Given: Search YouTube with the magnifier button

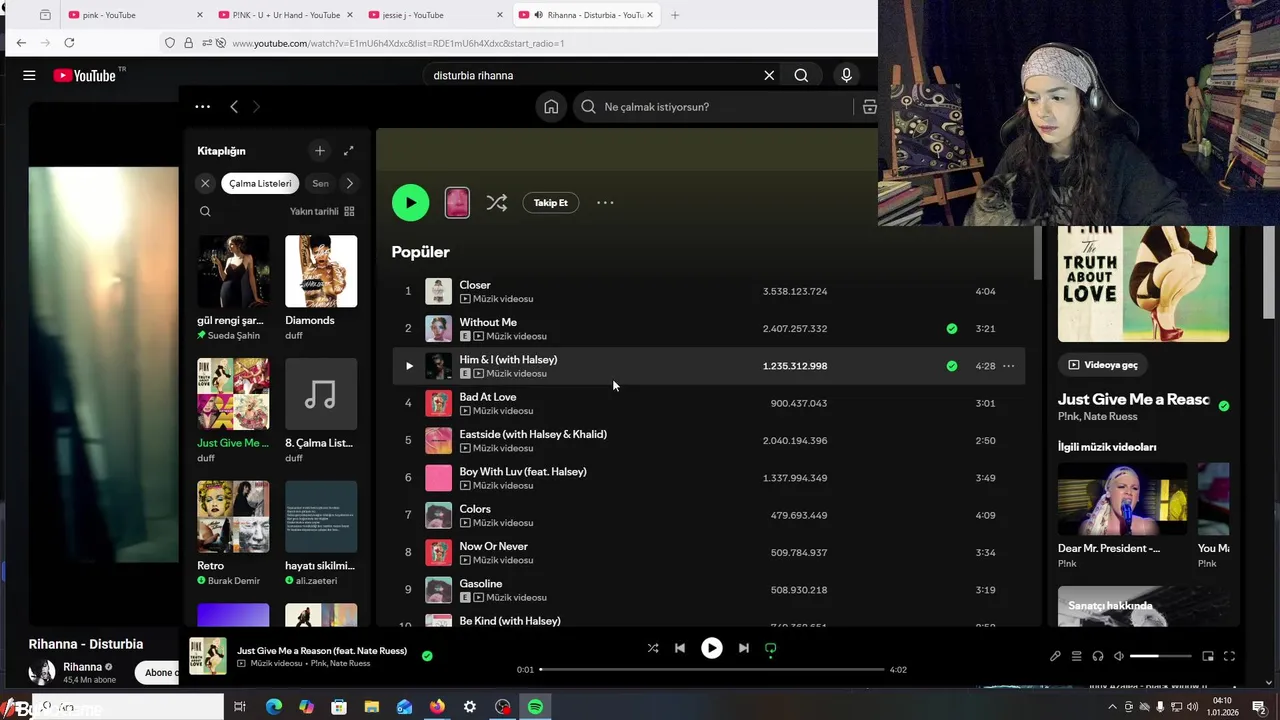Looking at the screenshot, I should (x=801, y=75).
